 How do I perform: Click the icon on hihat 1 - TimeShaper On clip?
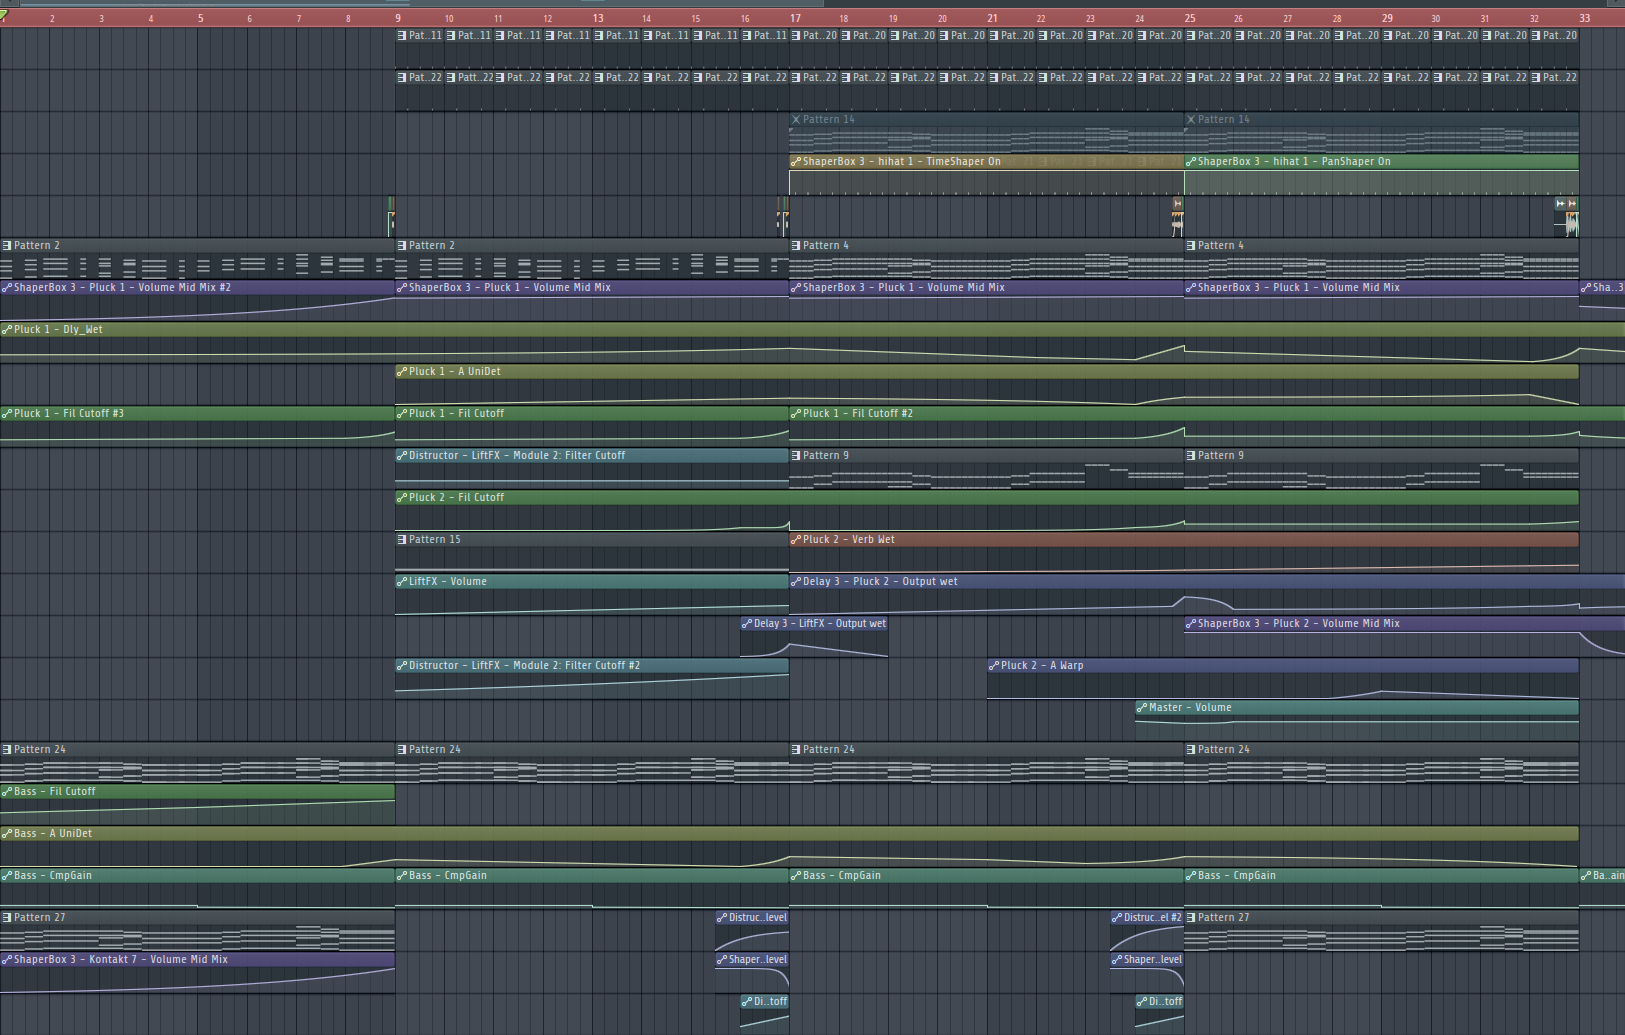[796, 161]
